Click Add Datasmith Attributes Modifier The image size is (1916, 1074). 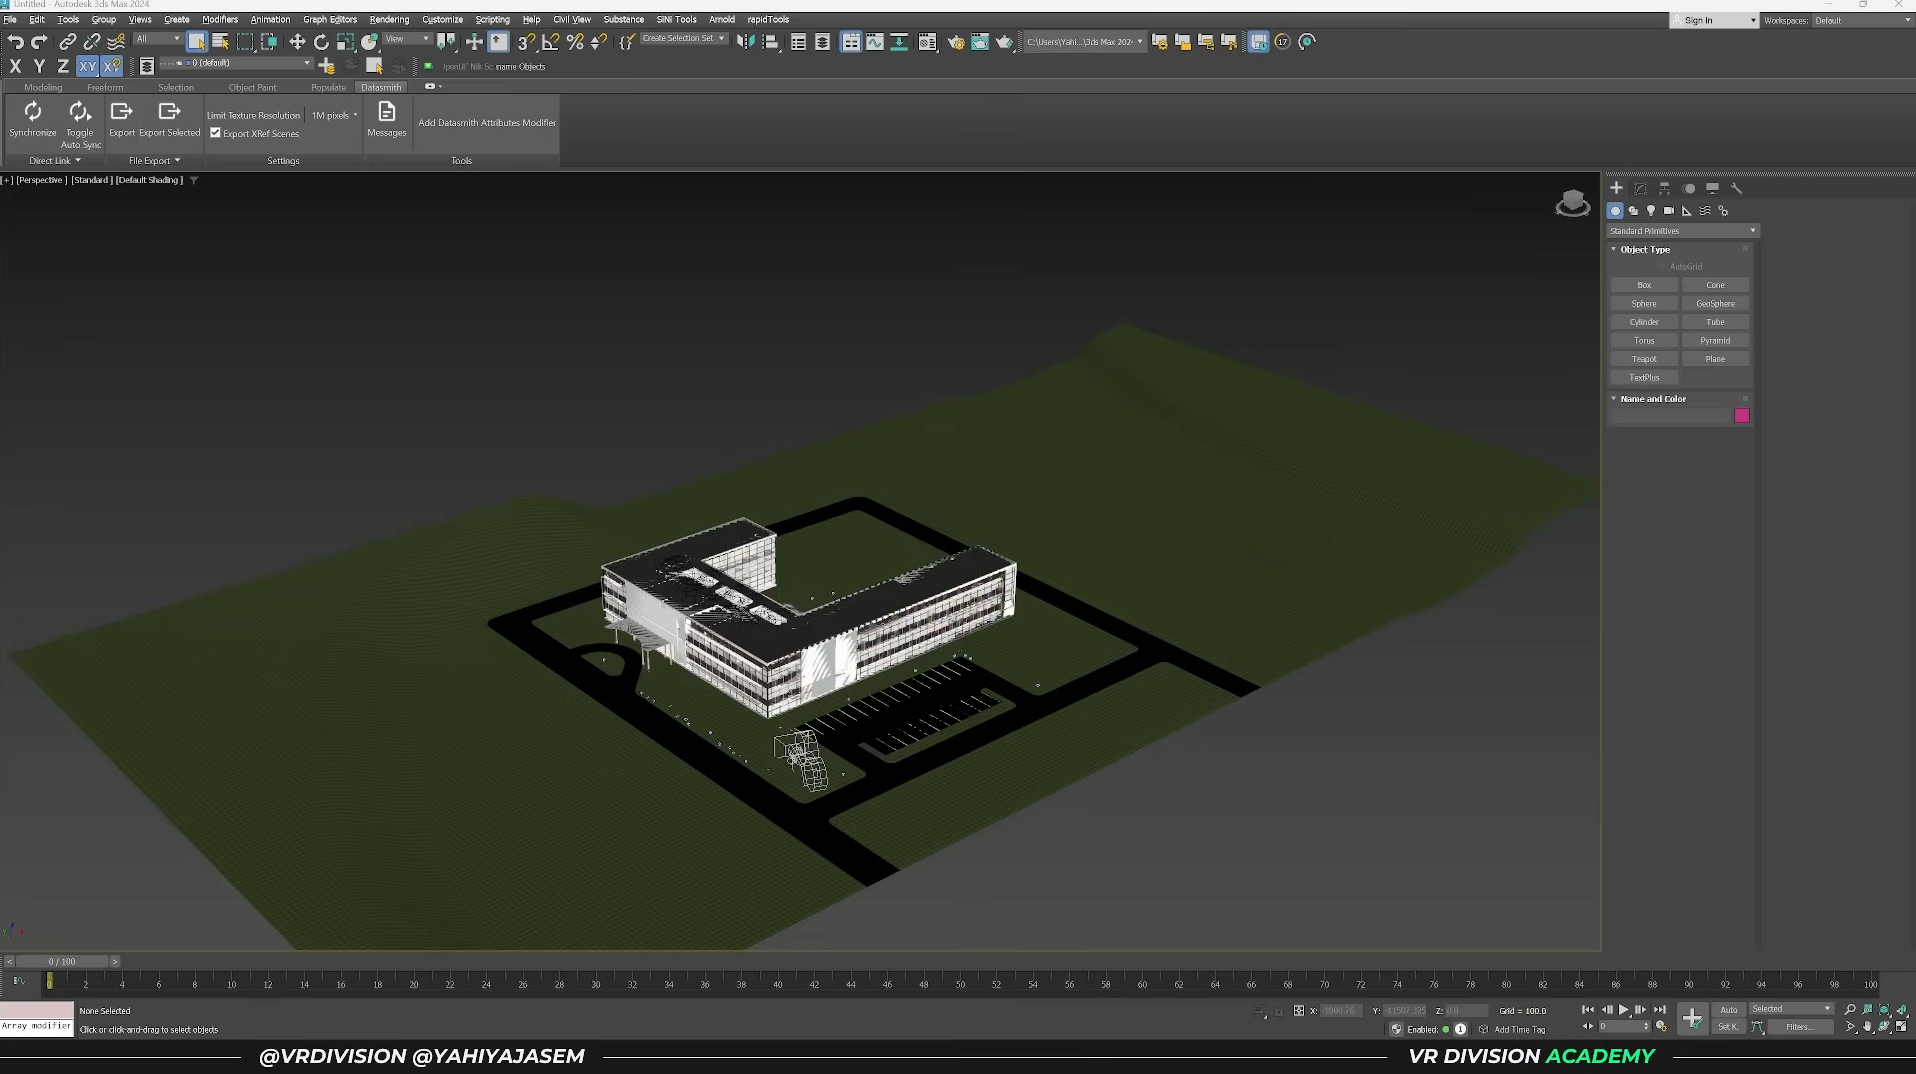click(487, 123)
